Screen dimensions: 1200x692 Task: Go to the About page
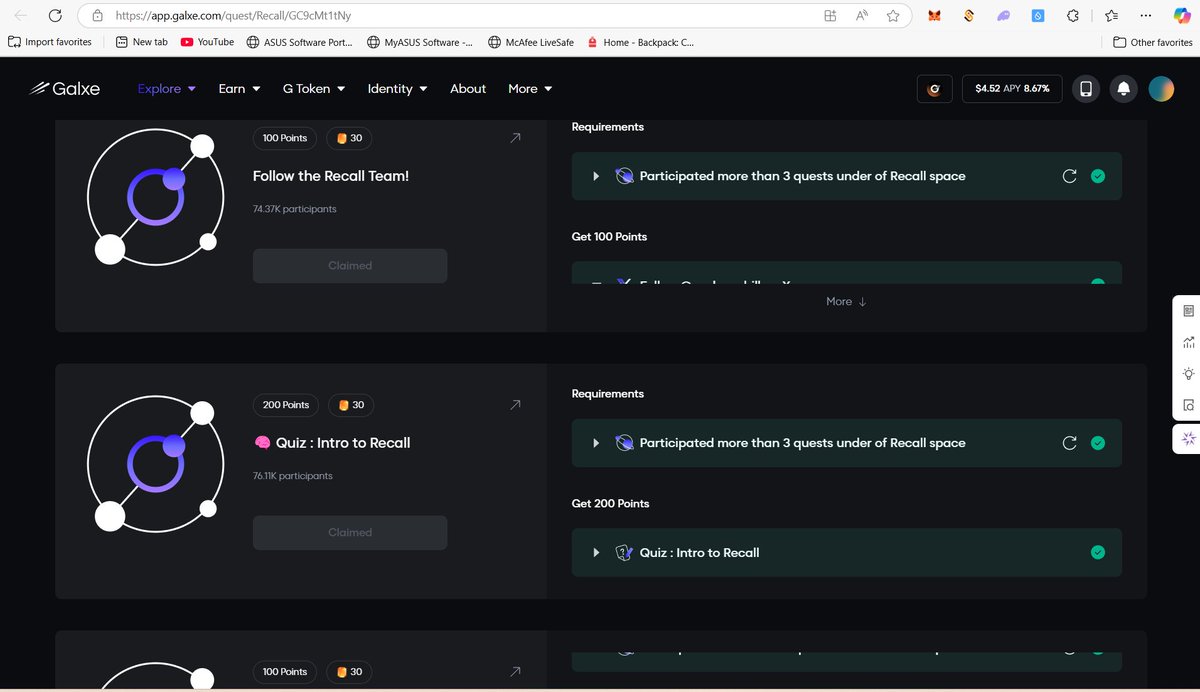468,88
